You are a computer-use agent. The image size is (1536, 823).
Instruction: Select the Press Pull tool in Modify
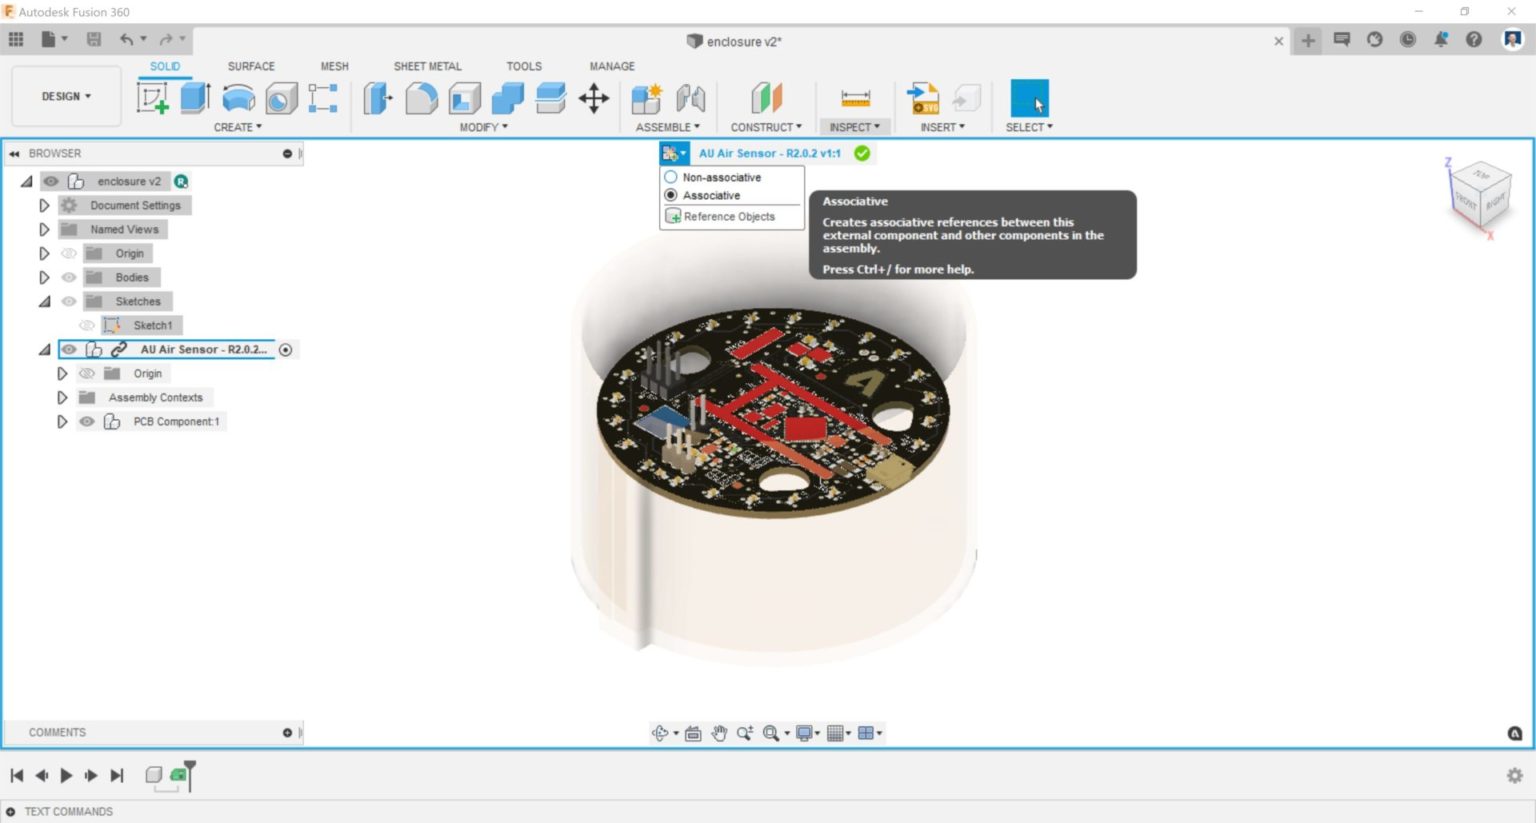[377, 97]
